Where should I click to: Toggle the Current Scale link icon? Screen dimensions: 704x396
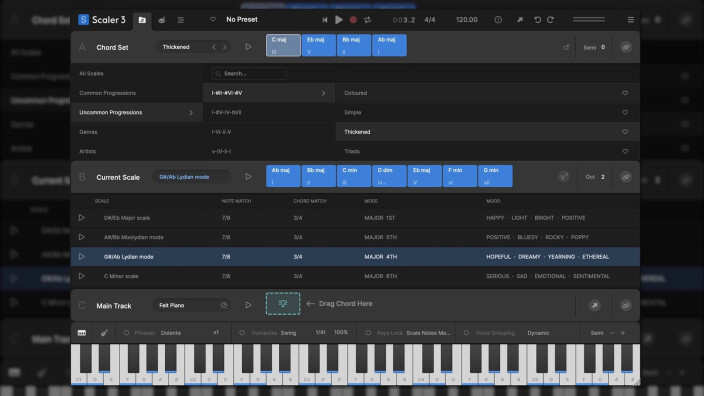coord(625,177)
